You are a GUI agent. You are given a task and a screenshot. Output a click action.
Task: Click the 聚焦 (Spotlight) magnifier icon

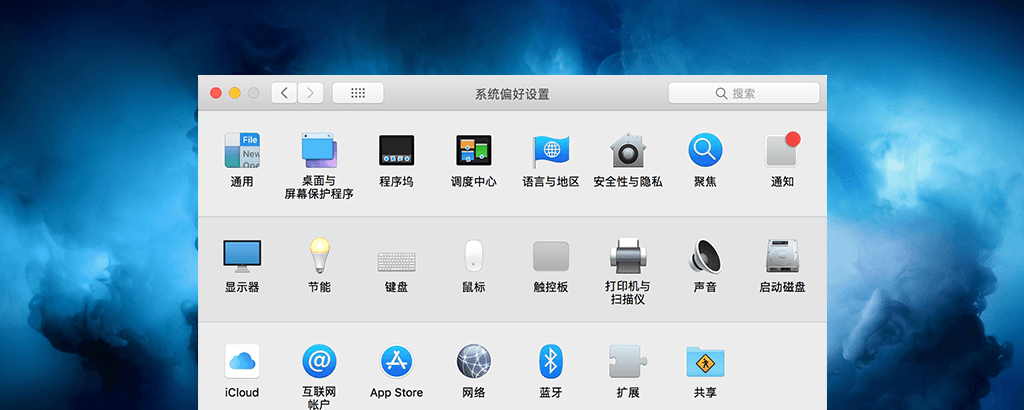point(705,151)
